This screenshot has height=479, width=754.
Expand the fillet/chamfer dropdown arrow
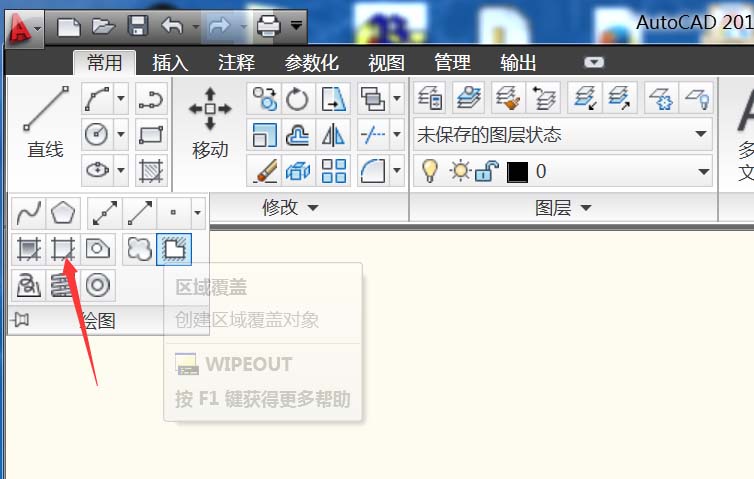397,170
